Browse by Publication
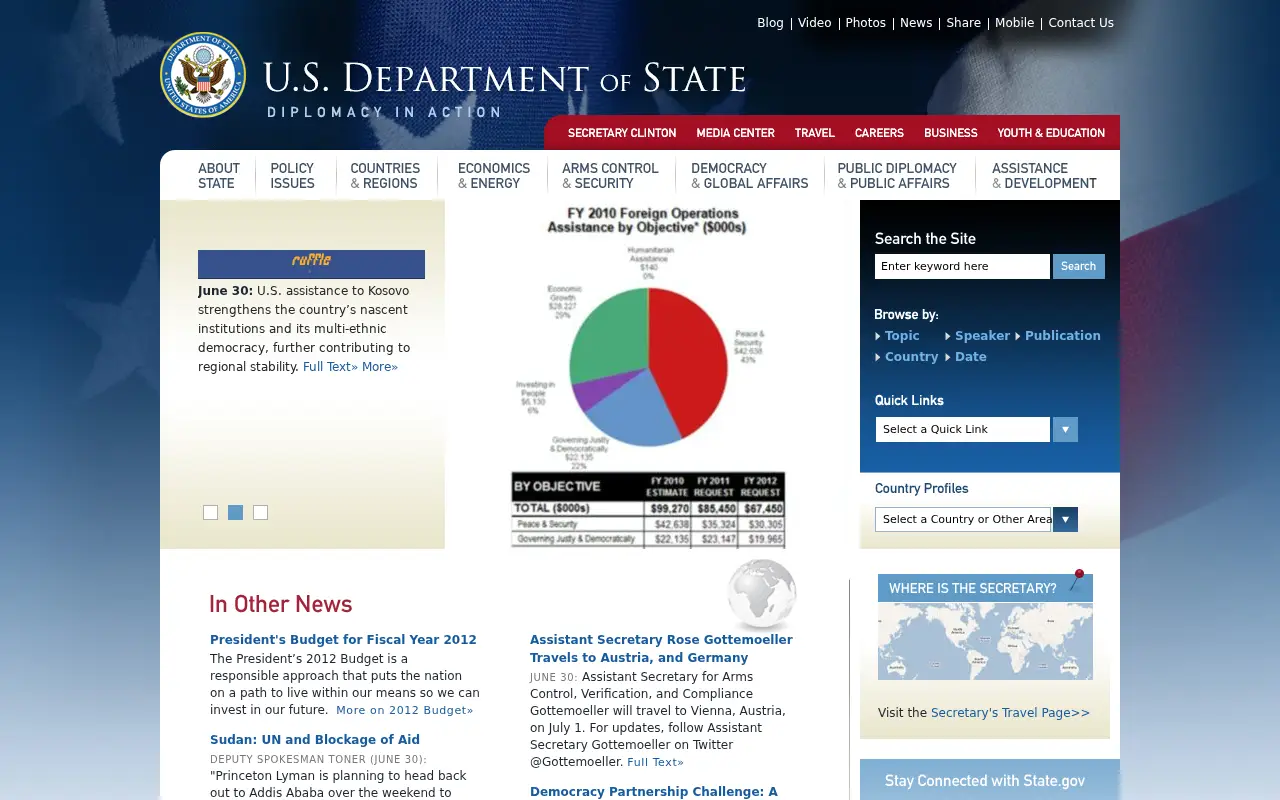Viewport: 1280px width, 800px height. click(x=1062, y=336)
